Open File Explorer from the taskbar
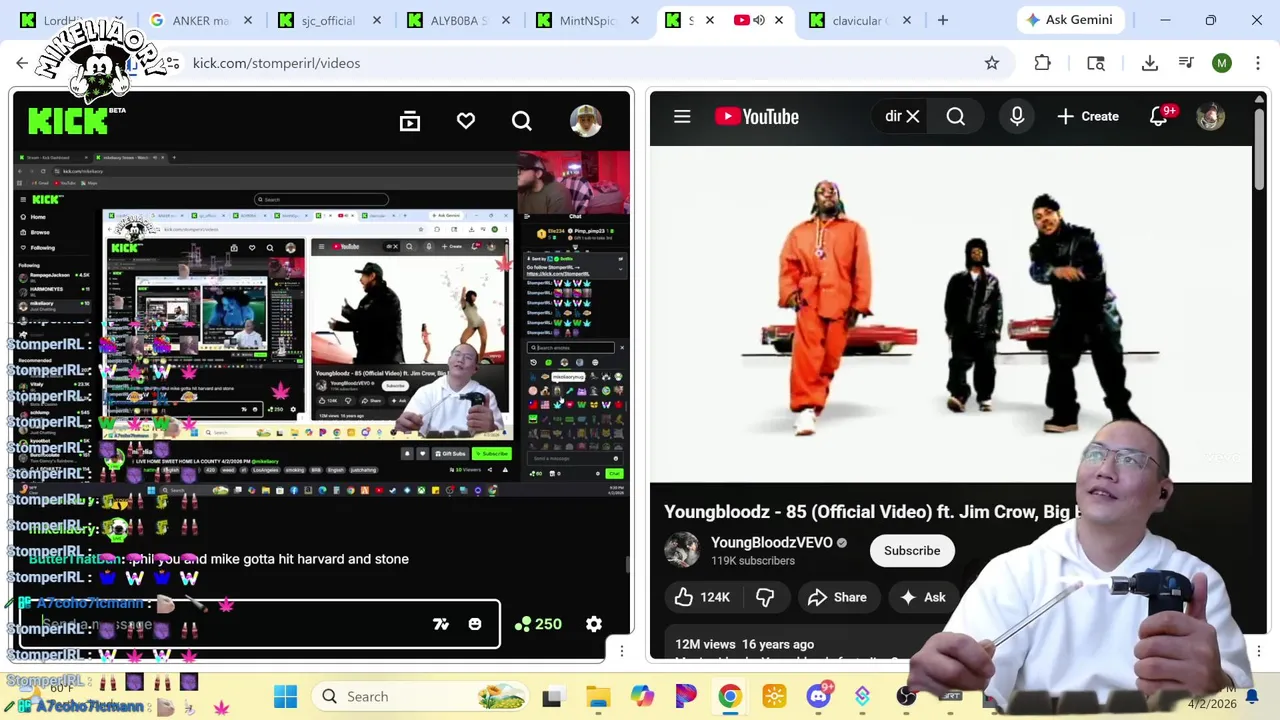1280x720 pixels. tap(598, 696)
